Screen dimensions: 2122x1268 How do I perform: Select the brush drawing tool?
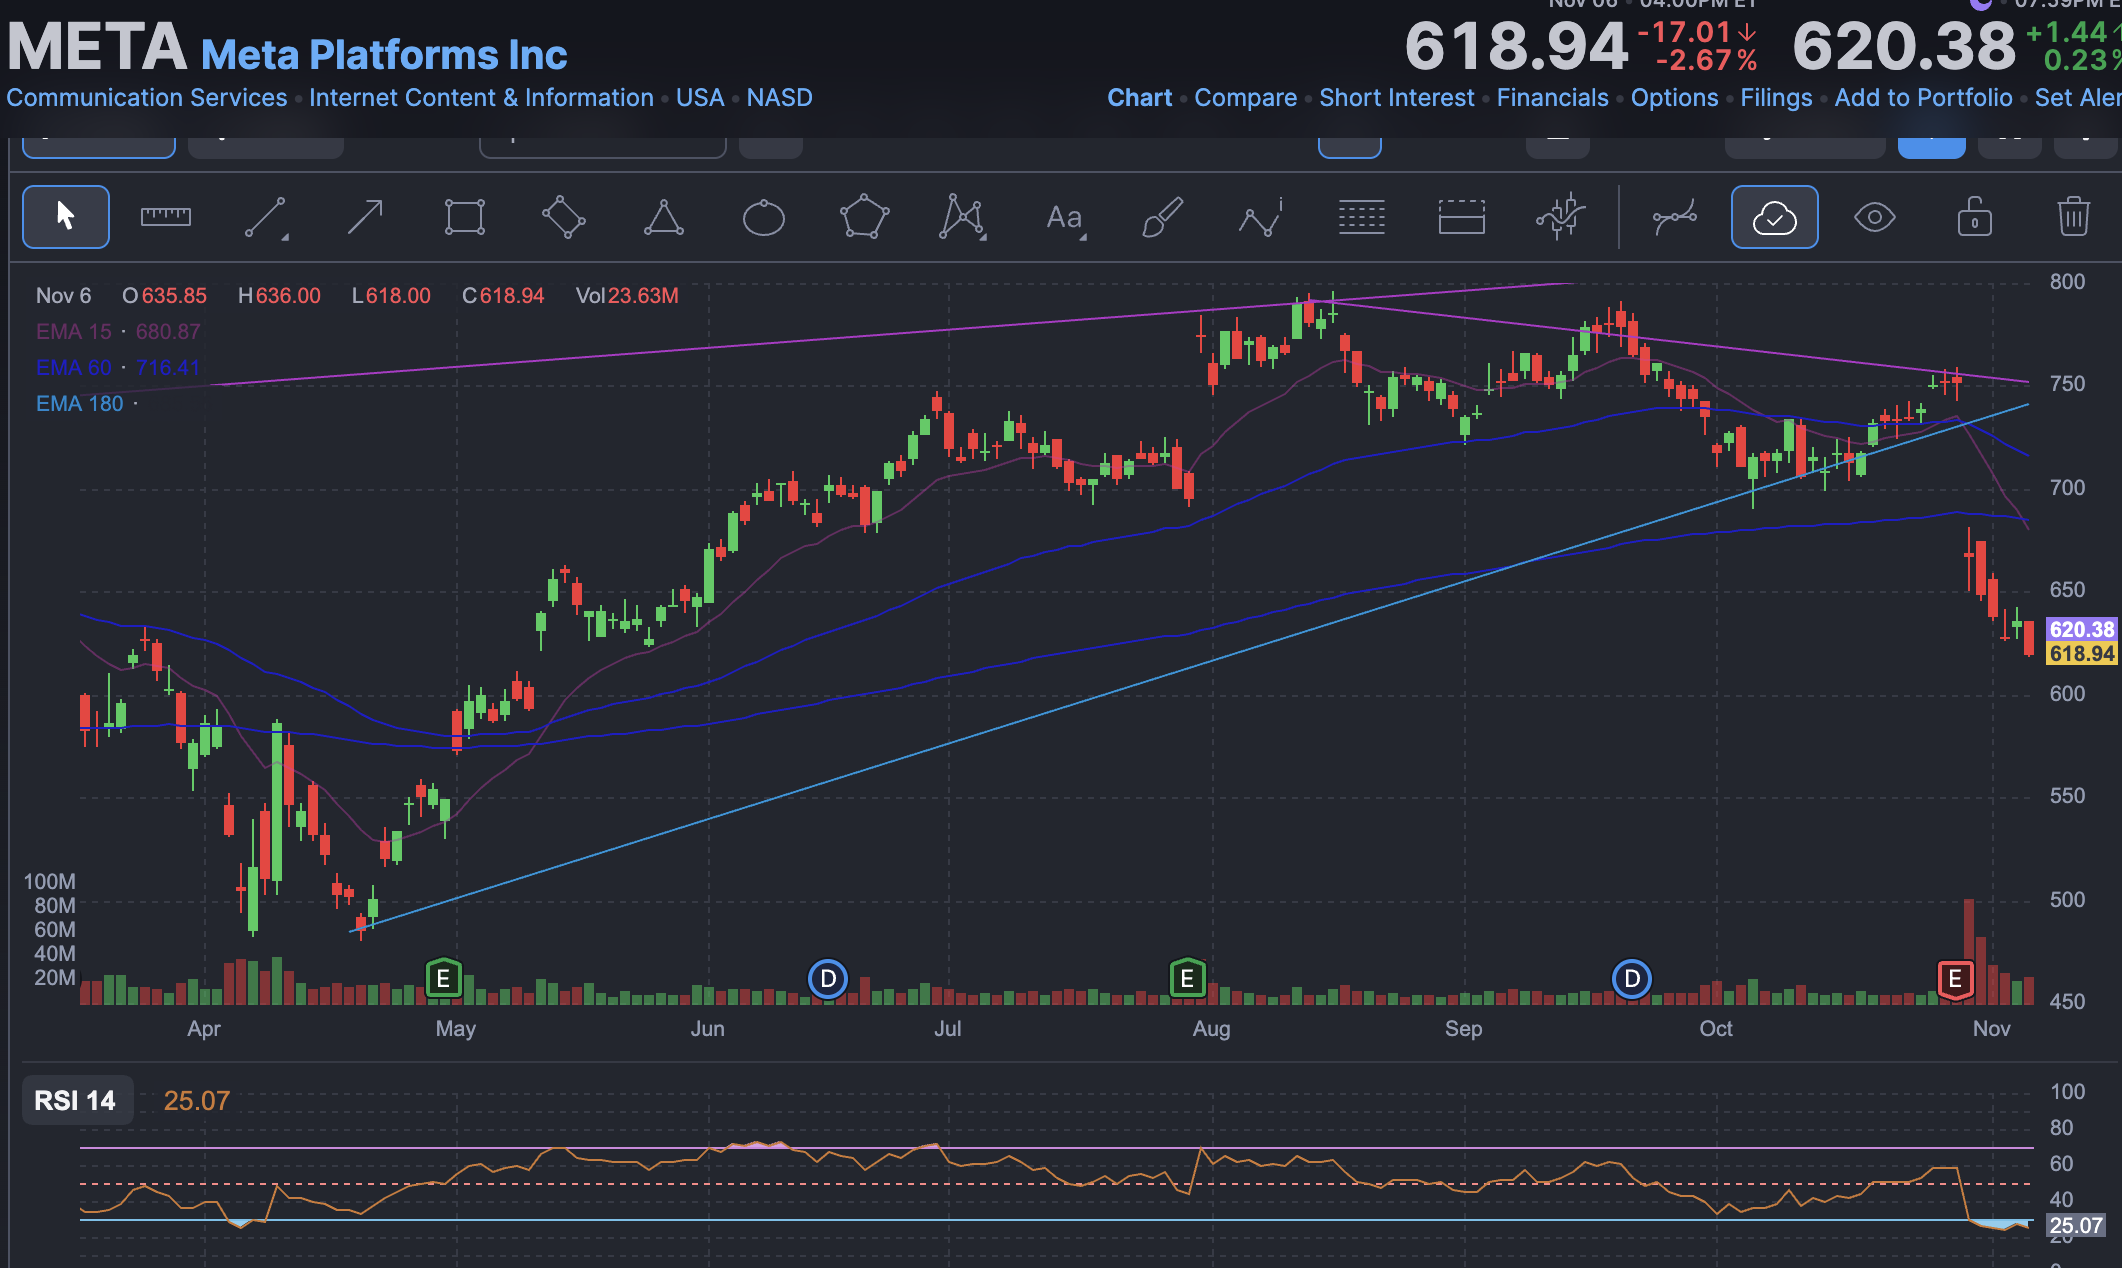pyautogui.click(x=1162, y=216)
